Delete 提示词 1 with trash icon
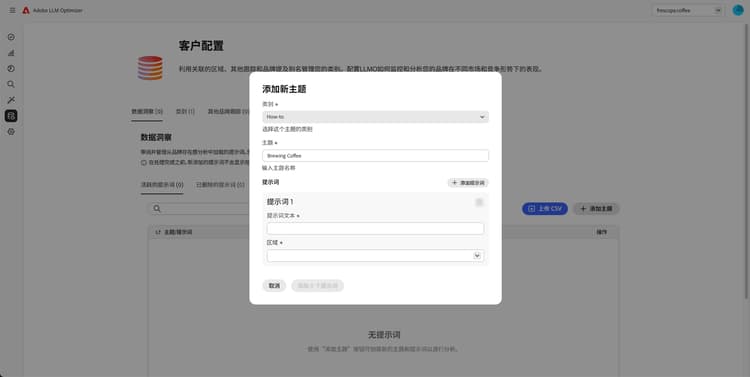The height and width of the screenshot is (377, 750). (x=479, y=202)
